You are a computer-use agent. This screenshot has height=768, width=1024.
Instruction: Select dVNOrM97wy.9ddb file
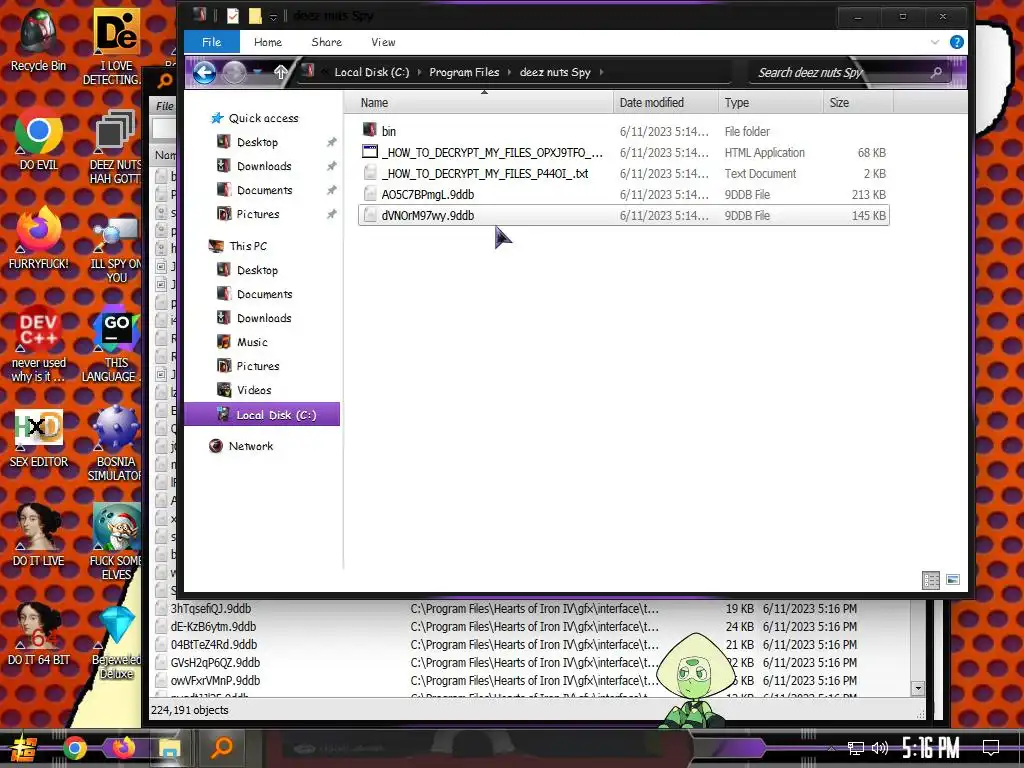point(624,215)
